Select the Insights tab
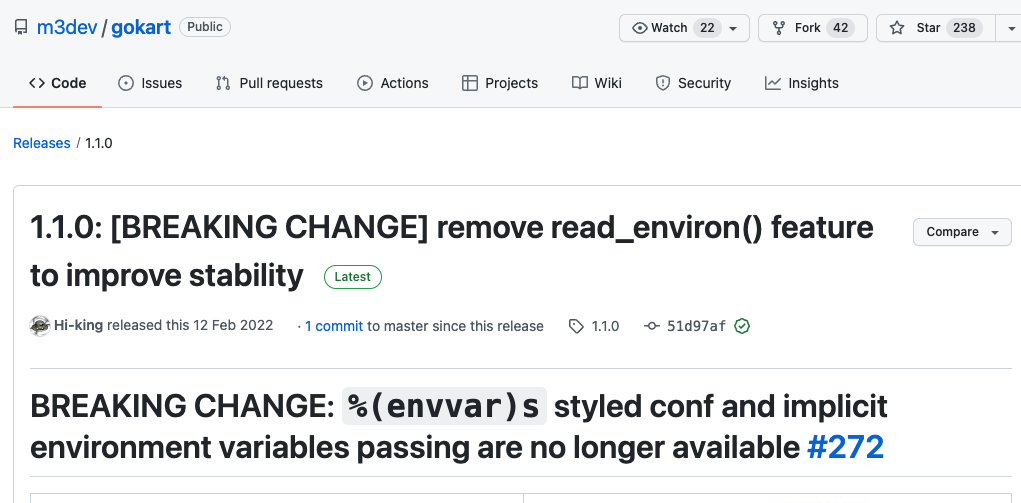1021x503 pixels. click(802, 83)
